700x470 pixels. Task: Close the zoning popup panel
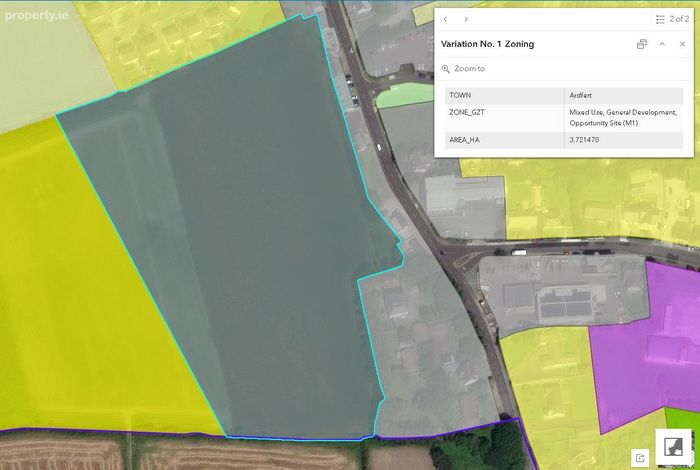point(682,44)
